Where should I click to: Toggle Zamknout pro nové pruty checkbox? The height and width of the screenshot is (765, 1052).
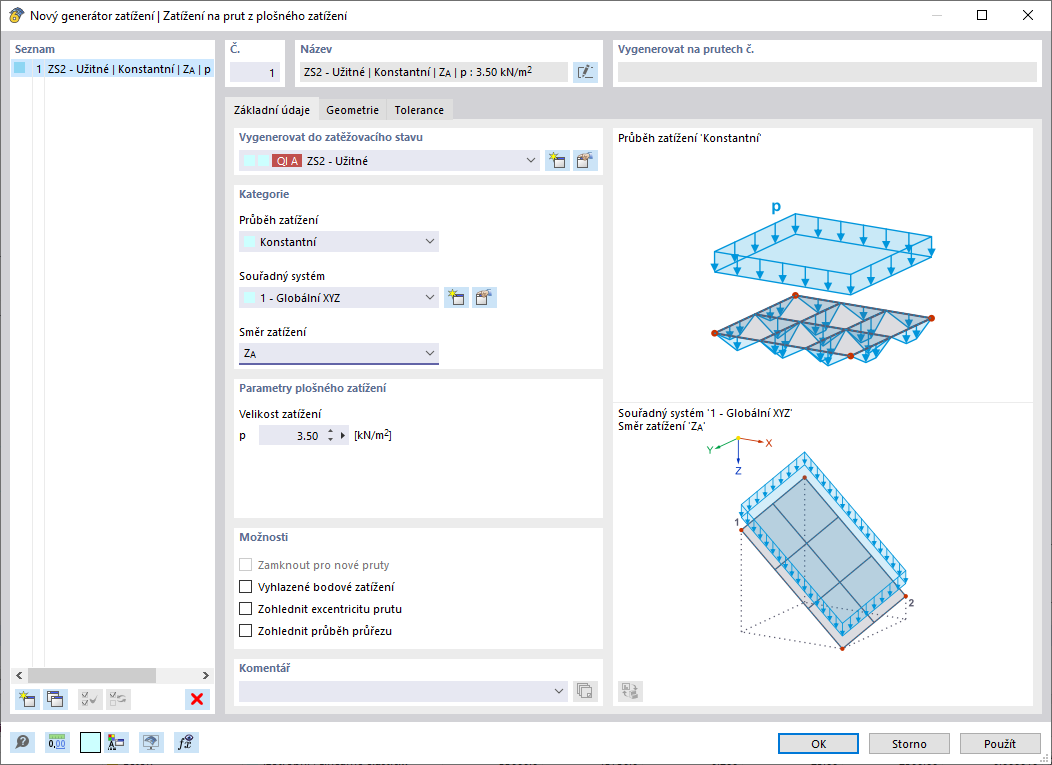tap(246, 565)
